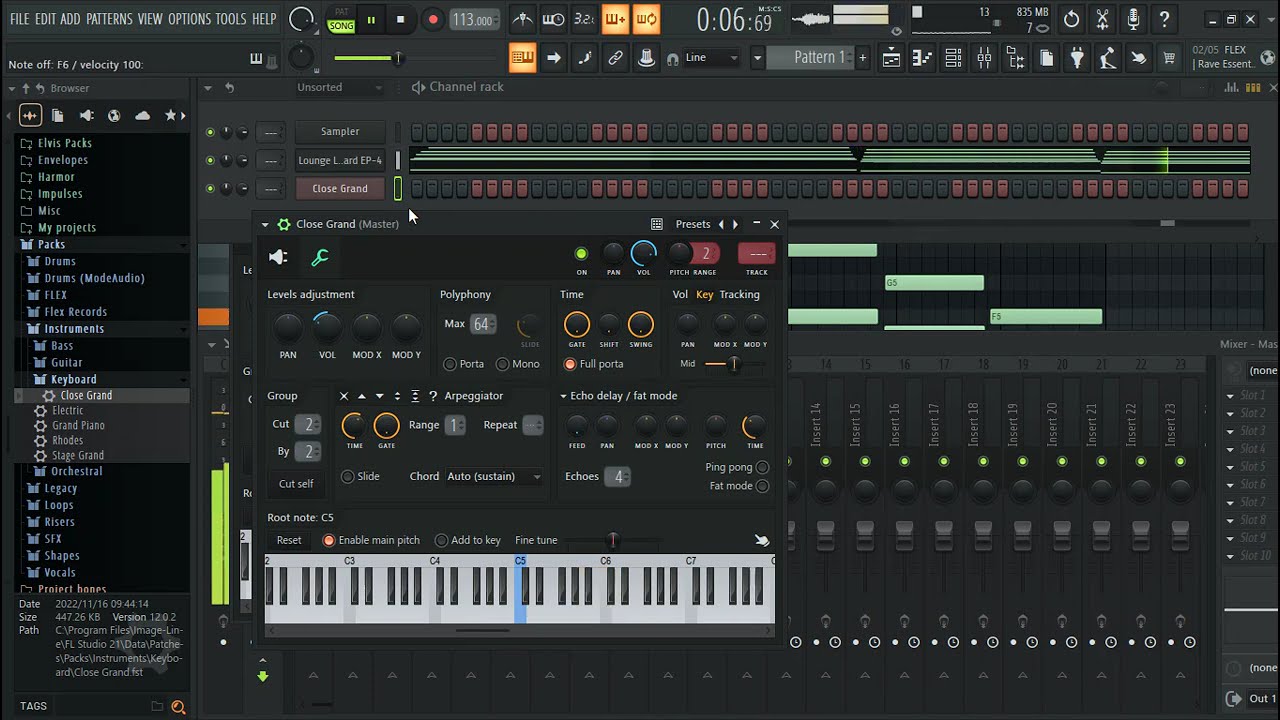1280x720 pixels.
Task: Click the arpeggiator random question mark icon
Action: (x=433, y=396)
